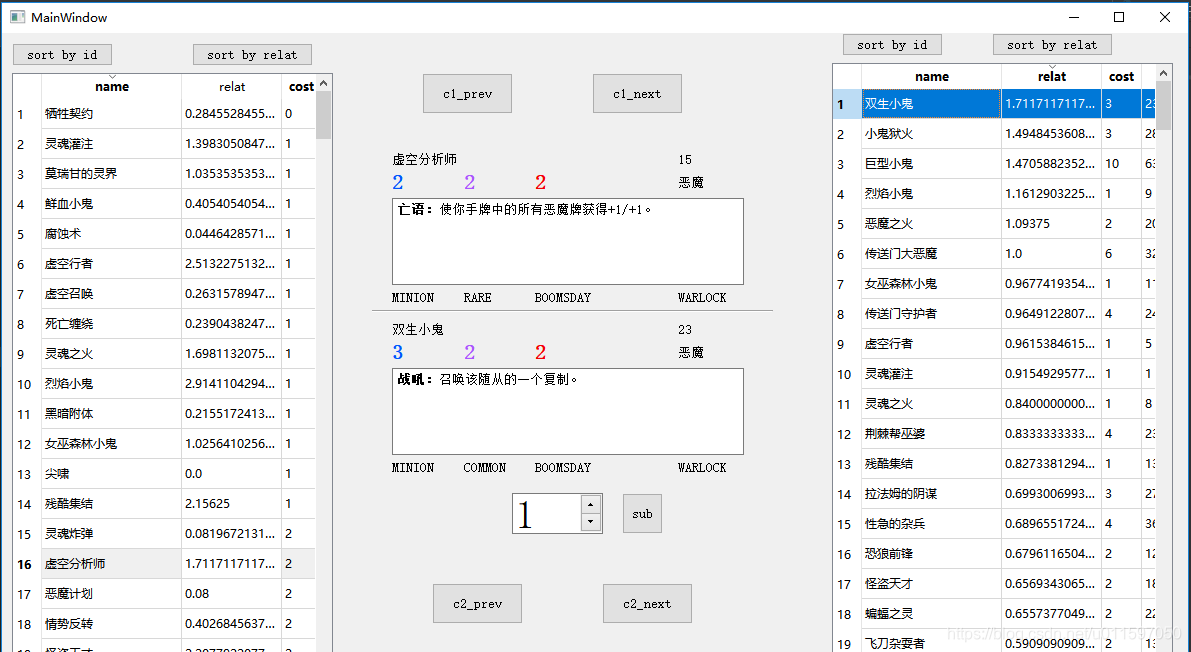Click the MainWindow title bar app icon

coord(17,17)
